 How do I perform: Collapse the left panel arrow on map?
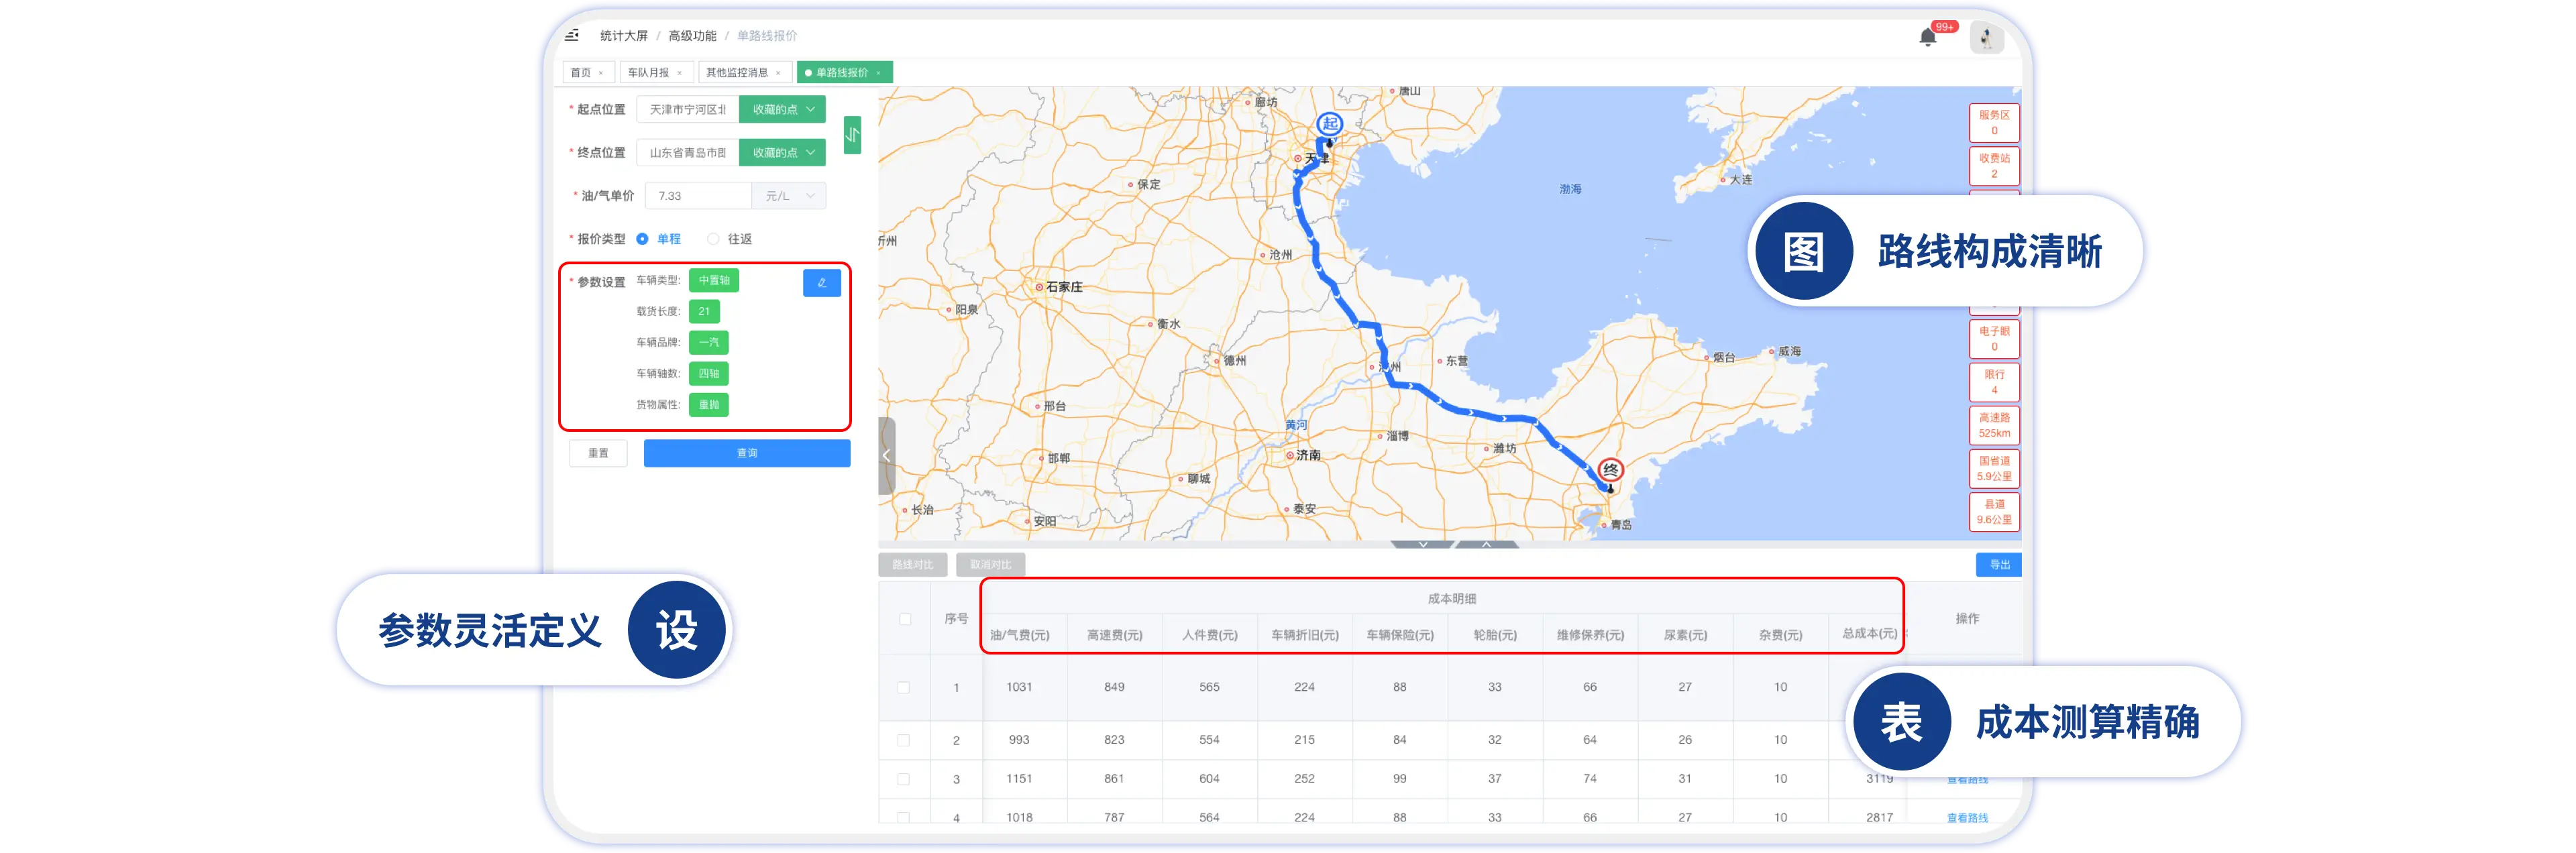click(x=886, y=456)
